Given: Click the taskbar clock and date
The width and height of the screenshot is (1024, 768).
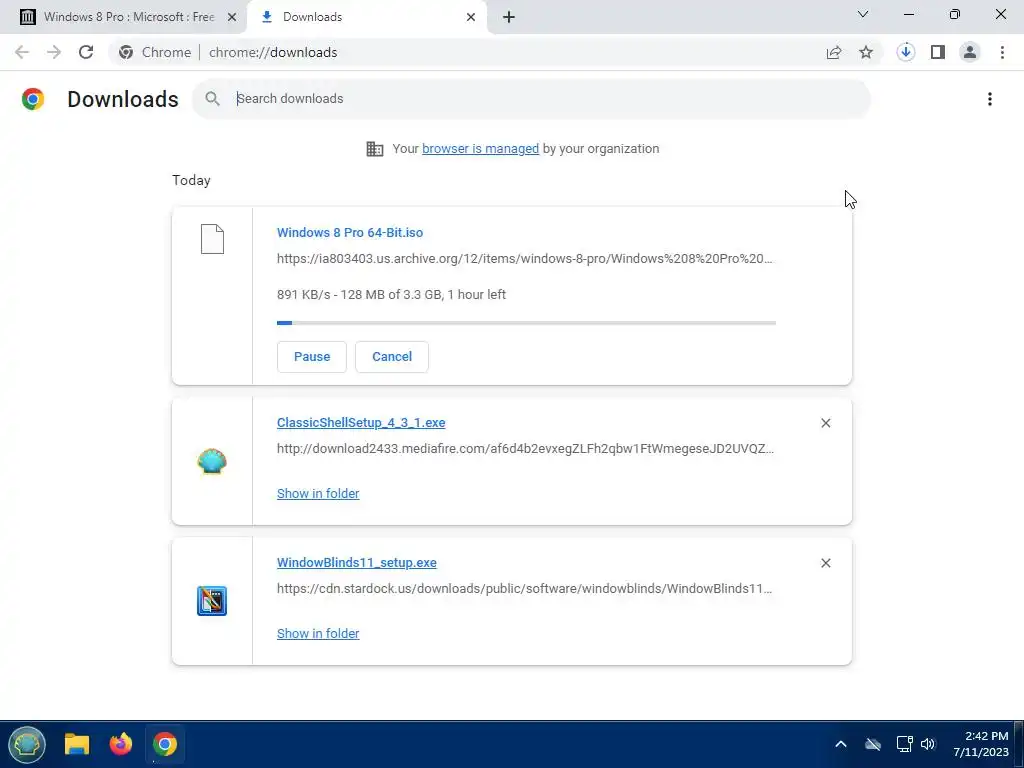Looking at the screenshot, I should click(980, 744).
